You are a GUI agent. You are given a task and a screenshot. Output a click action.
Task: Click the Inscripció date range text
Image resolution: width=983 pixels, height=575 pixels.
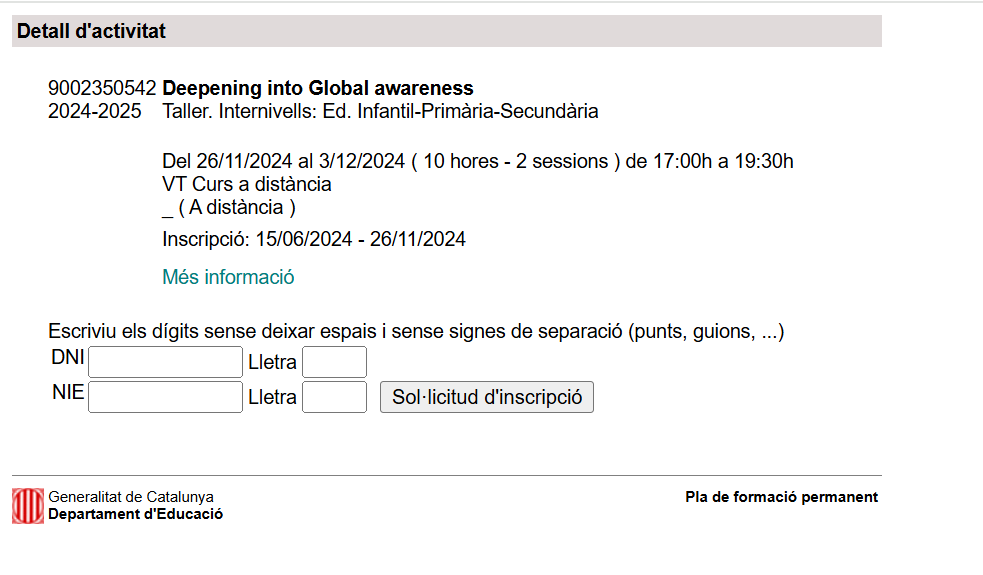tap(313, 239)
